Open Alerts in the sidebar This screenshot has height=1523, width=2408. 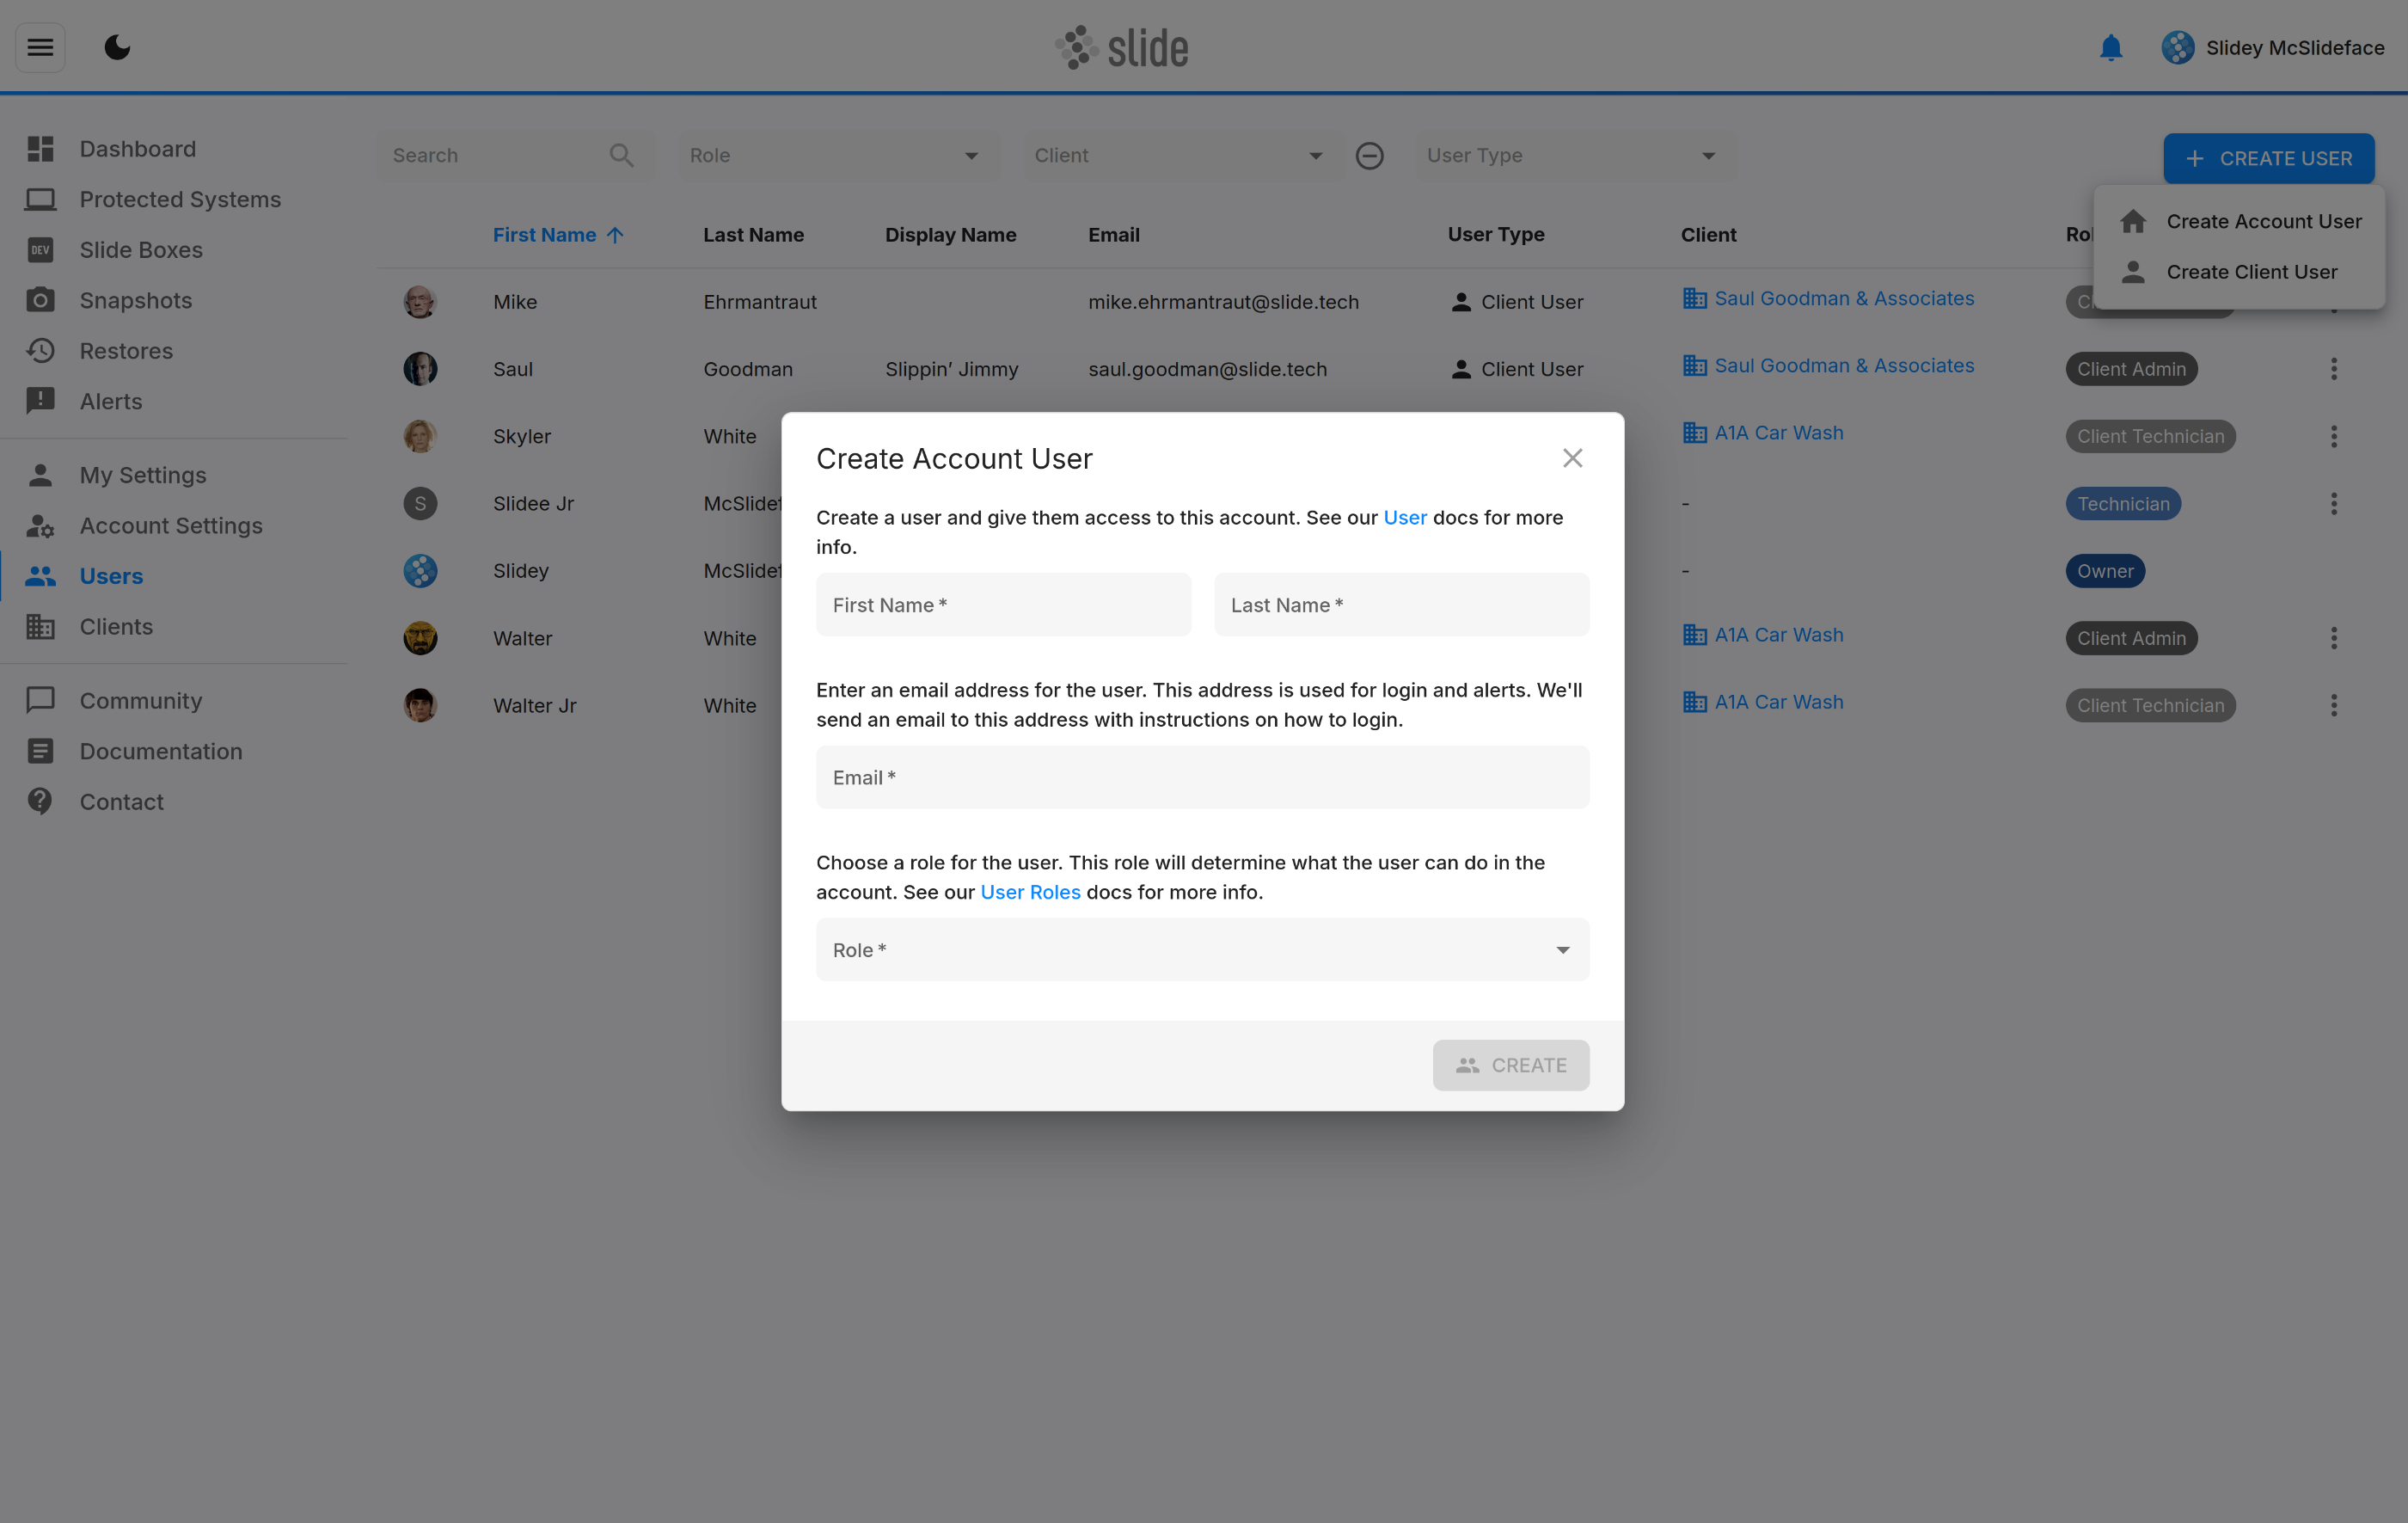click(x=111, y=401)
